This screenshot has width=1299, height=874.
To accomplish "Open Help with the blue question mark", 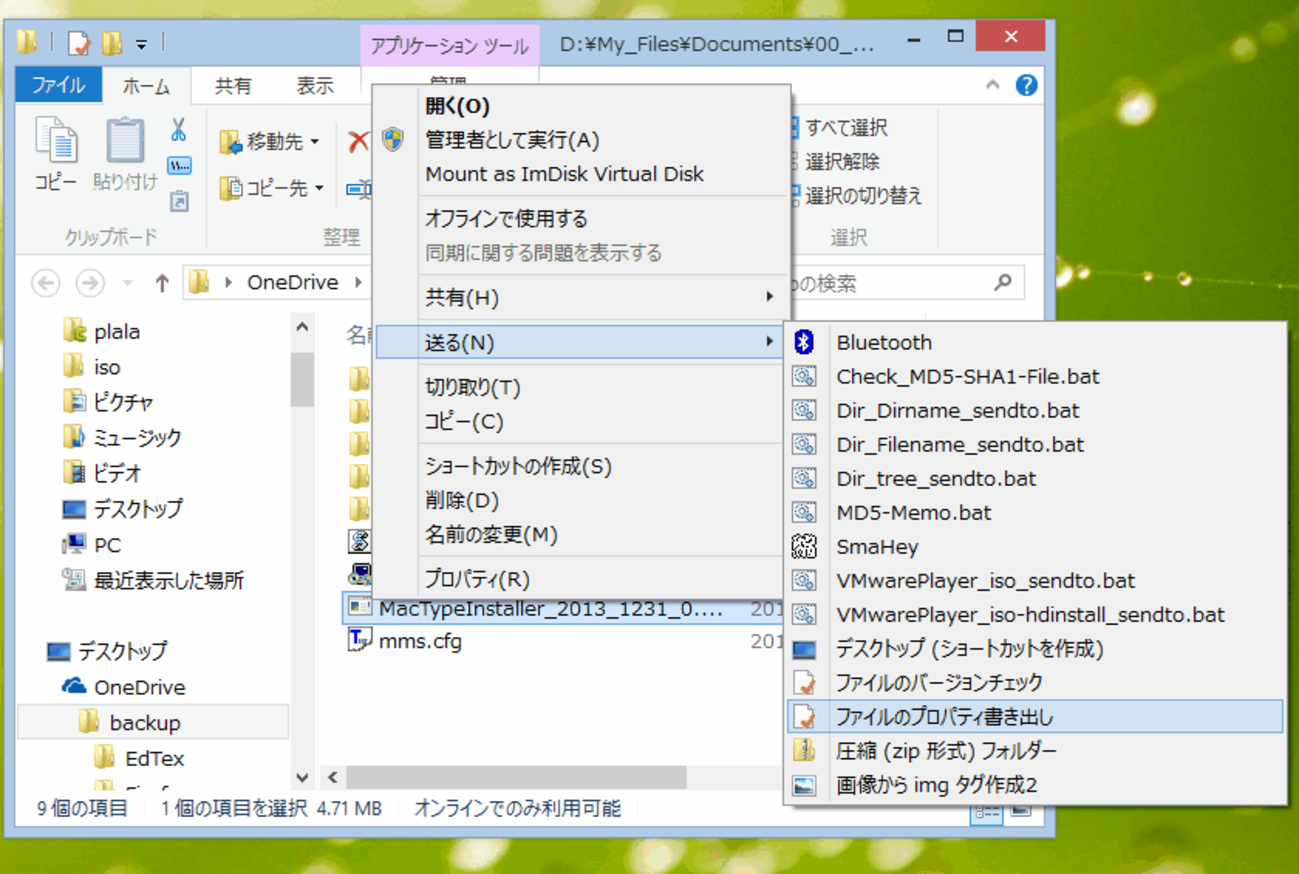I will tap(1026, 85).
